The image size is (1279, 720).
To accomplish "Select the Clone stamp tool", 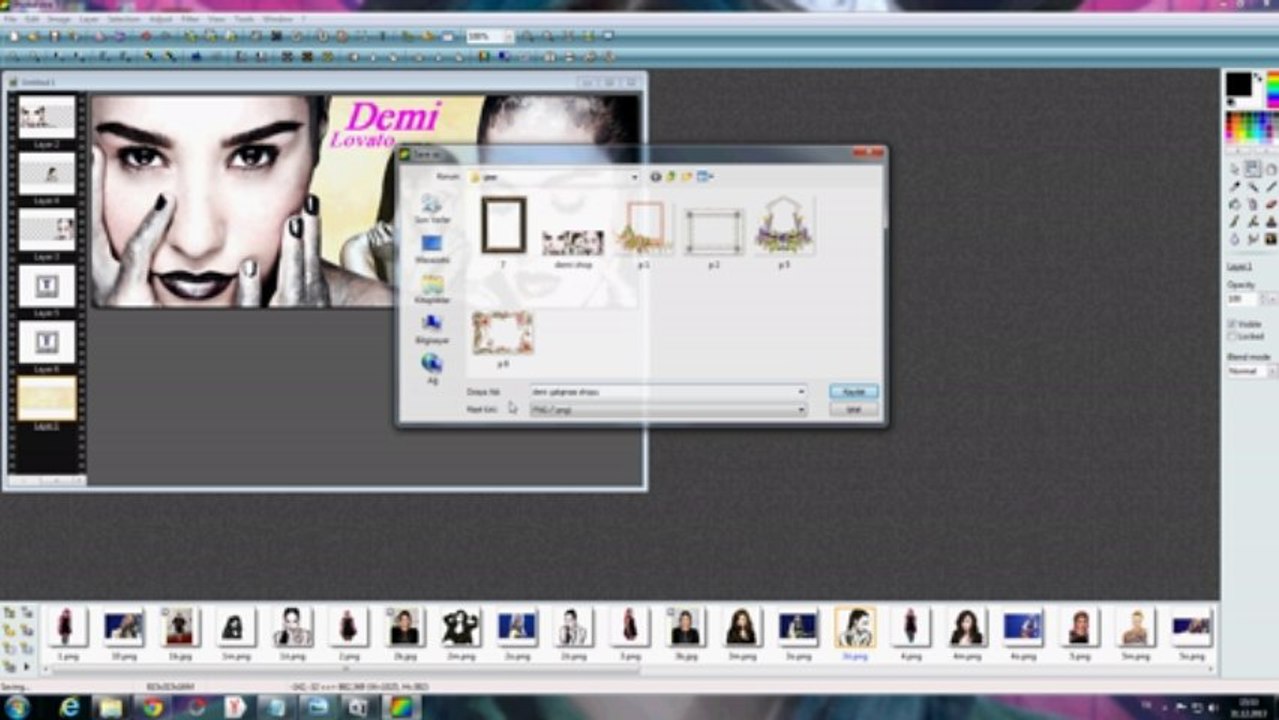I will [x=1271, y=221].
